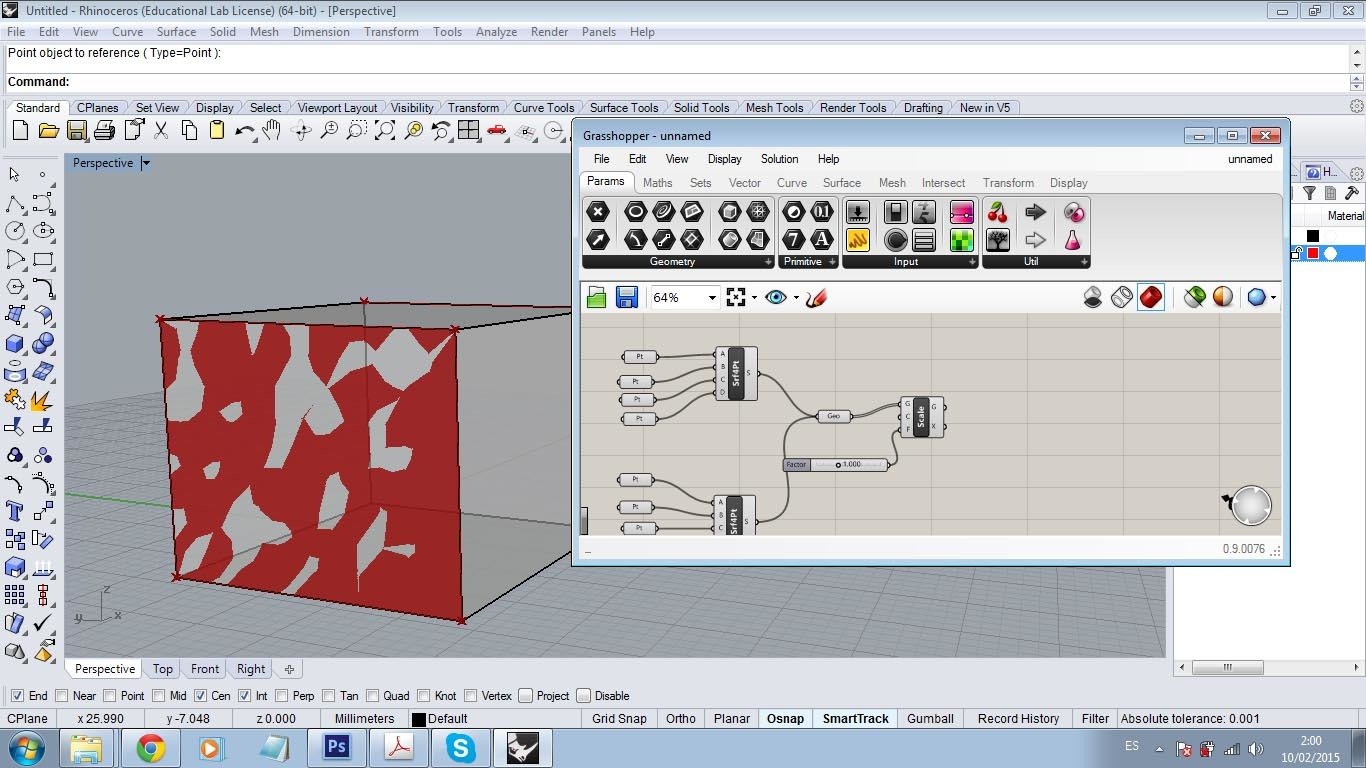Viewport: 1366px width, 768px height.
Task: Open dropdown next to blue preview sphere icon
Action: [1273, 297]
